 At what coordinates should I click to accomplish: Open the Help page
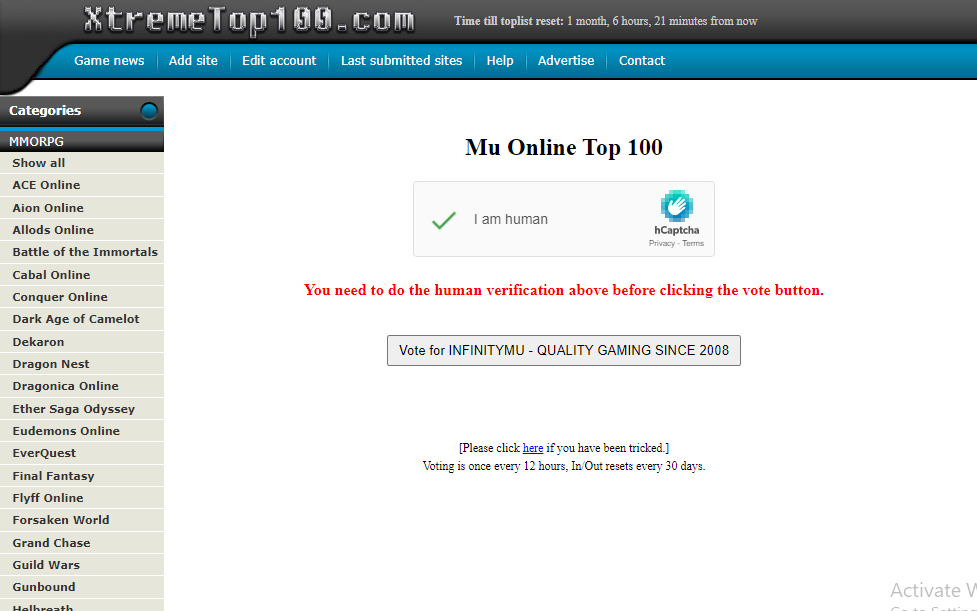500,60
